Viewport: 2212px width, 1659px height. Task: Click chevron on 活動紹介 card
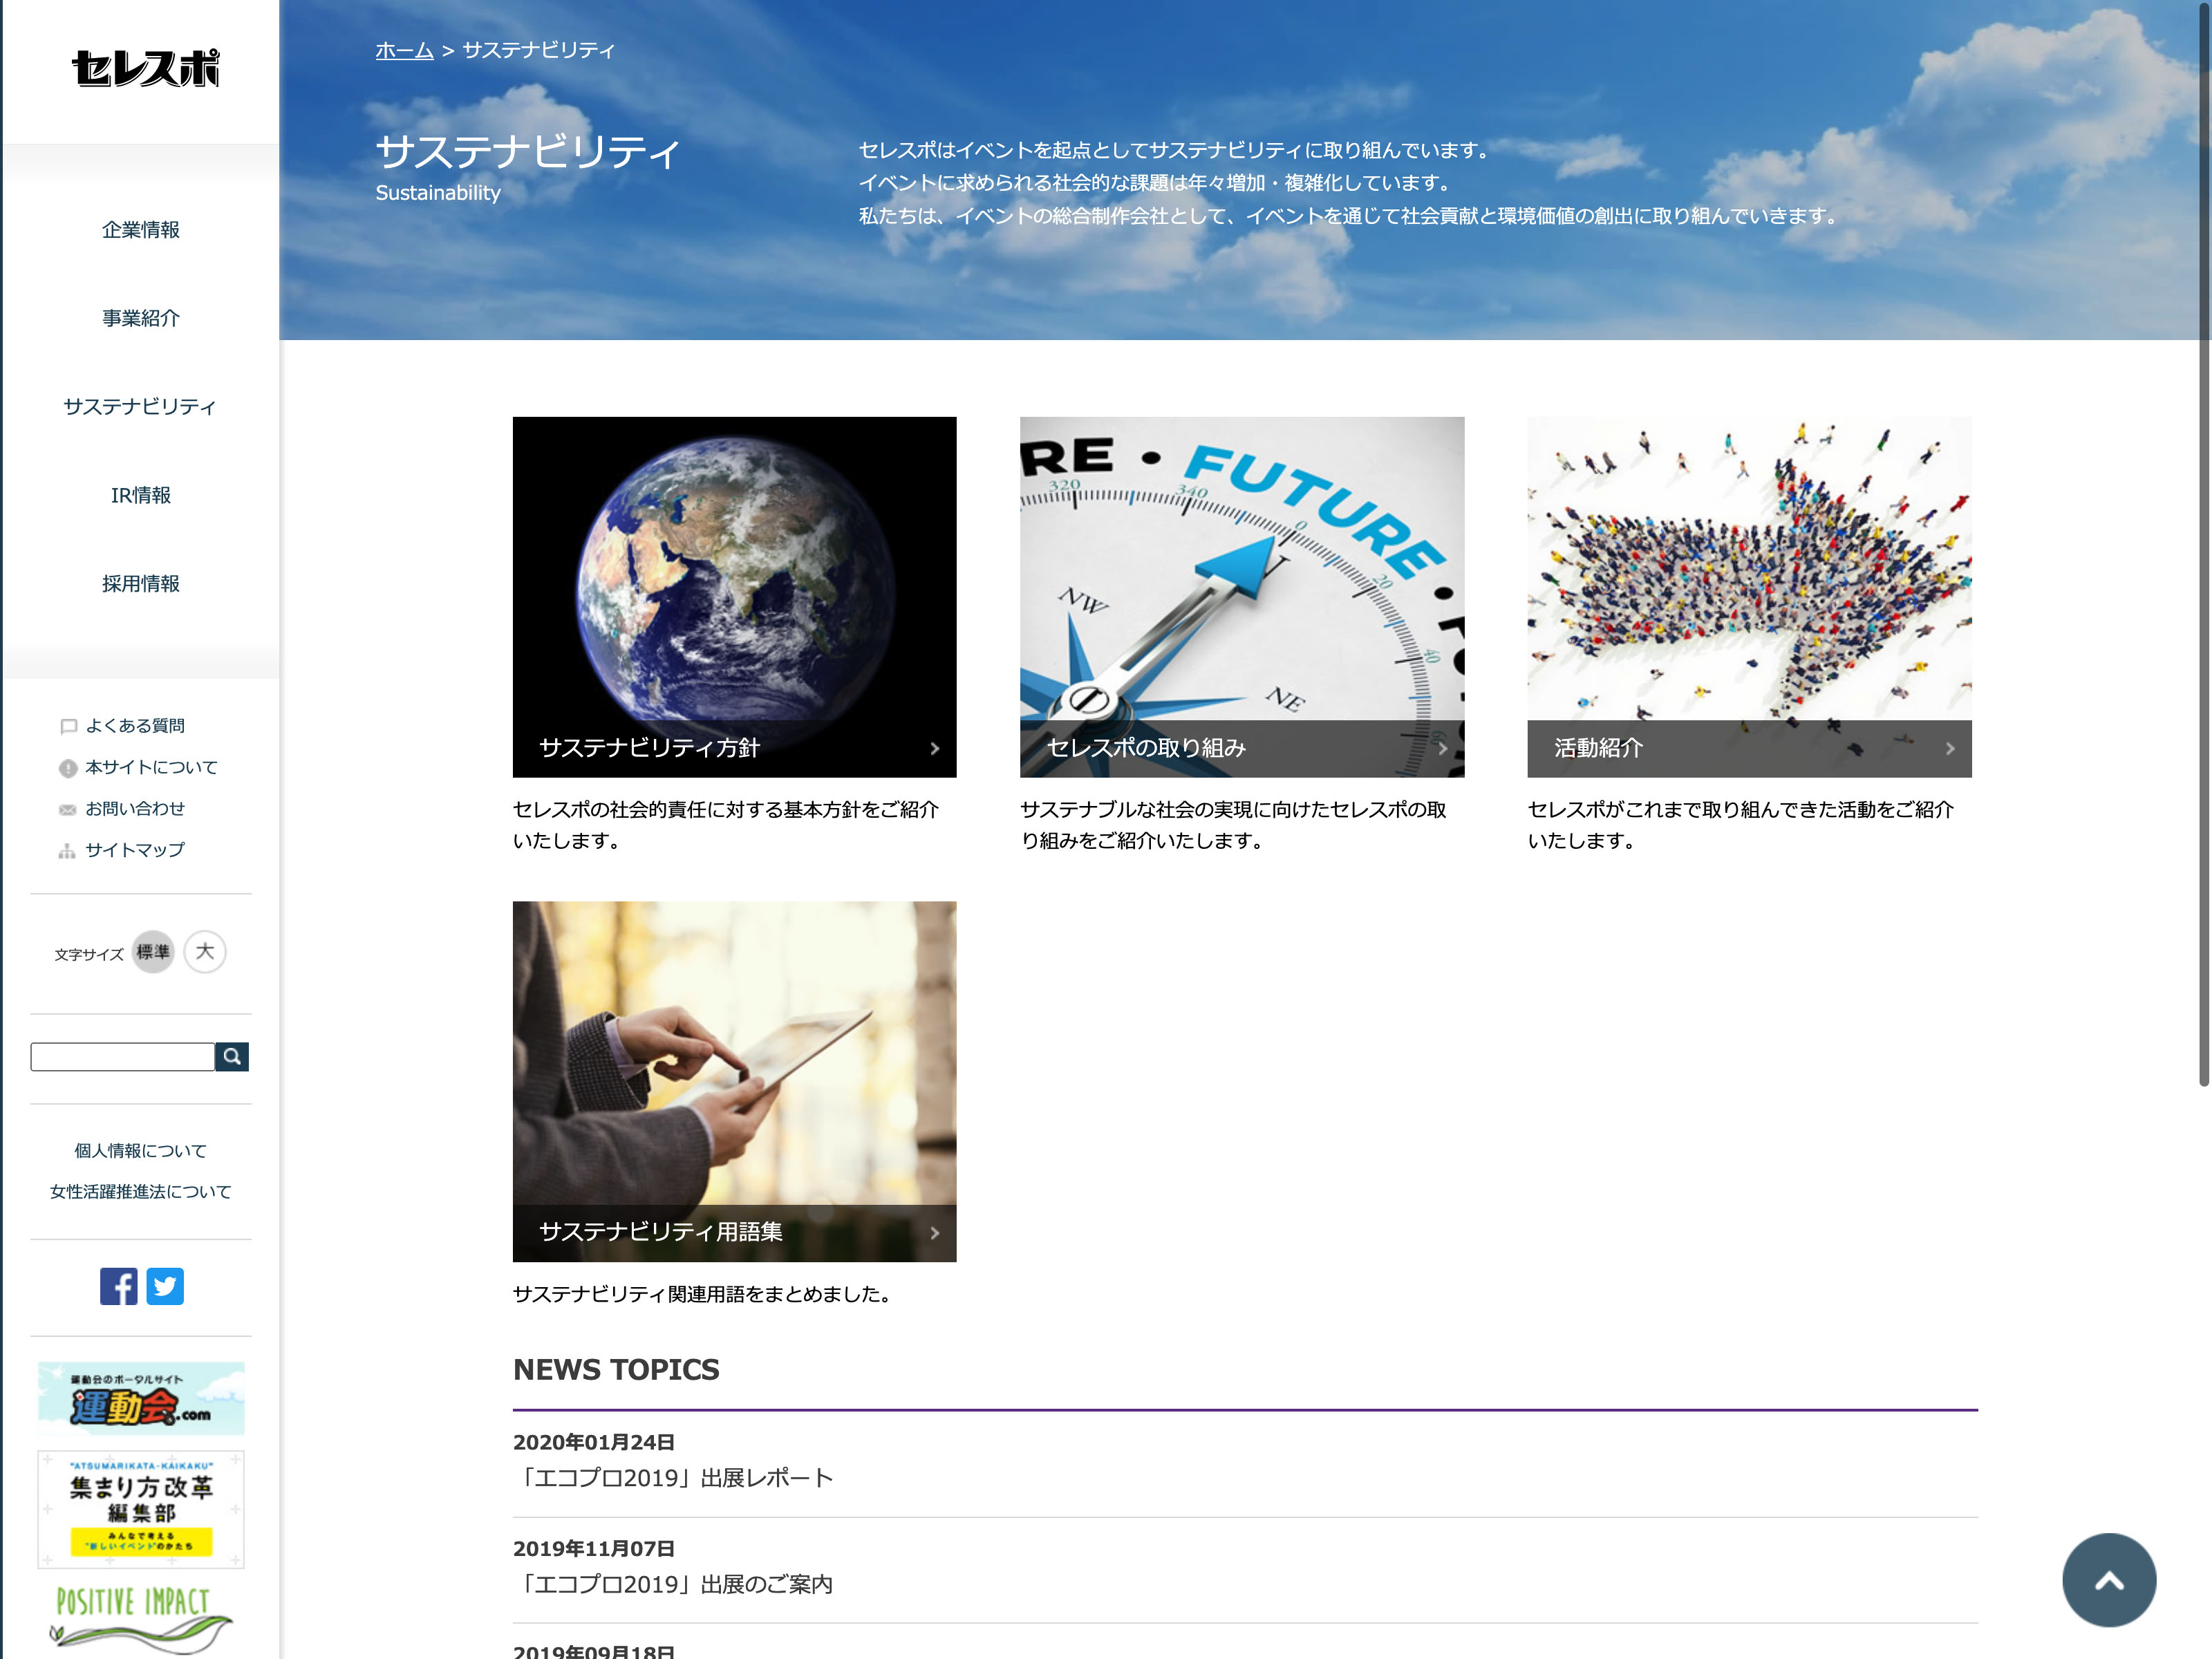(x=1949, y=749)
